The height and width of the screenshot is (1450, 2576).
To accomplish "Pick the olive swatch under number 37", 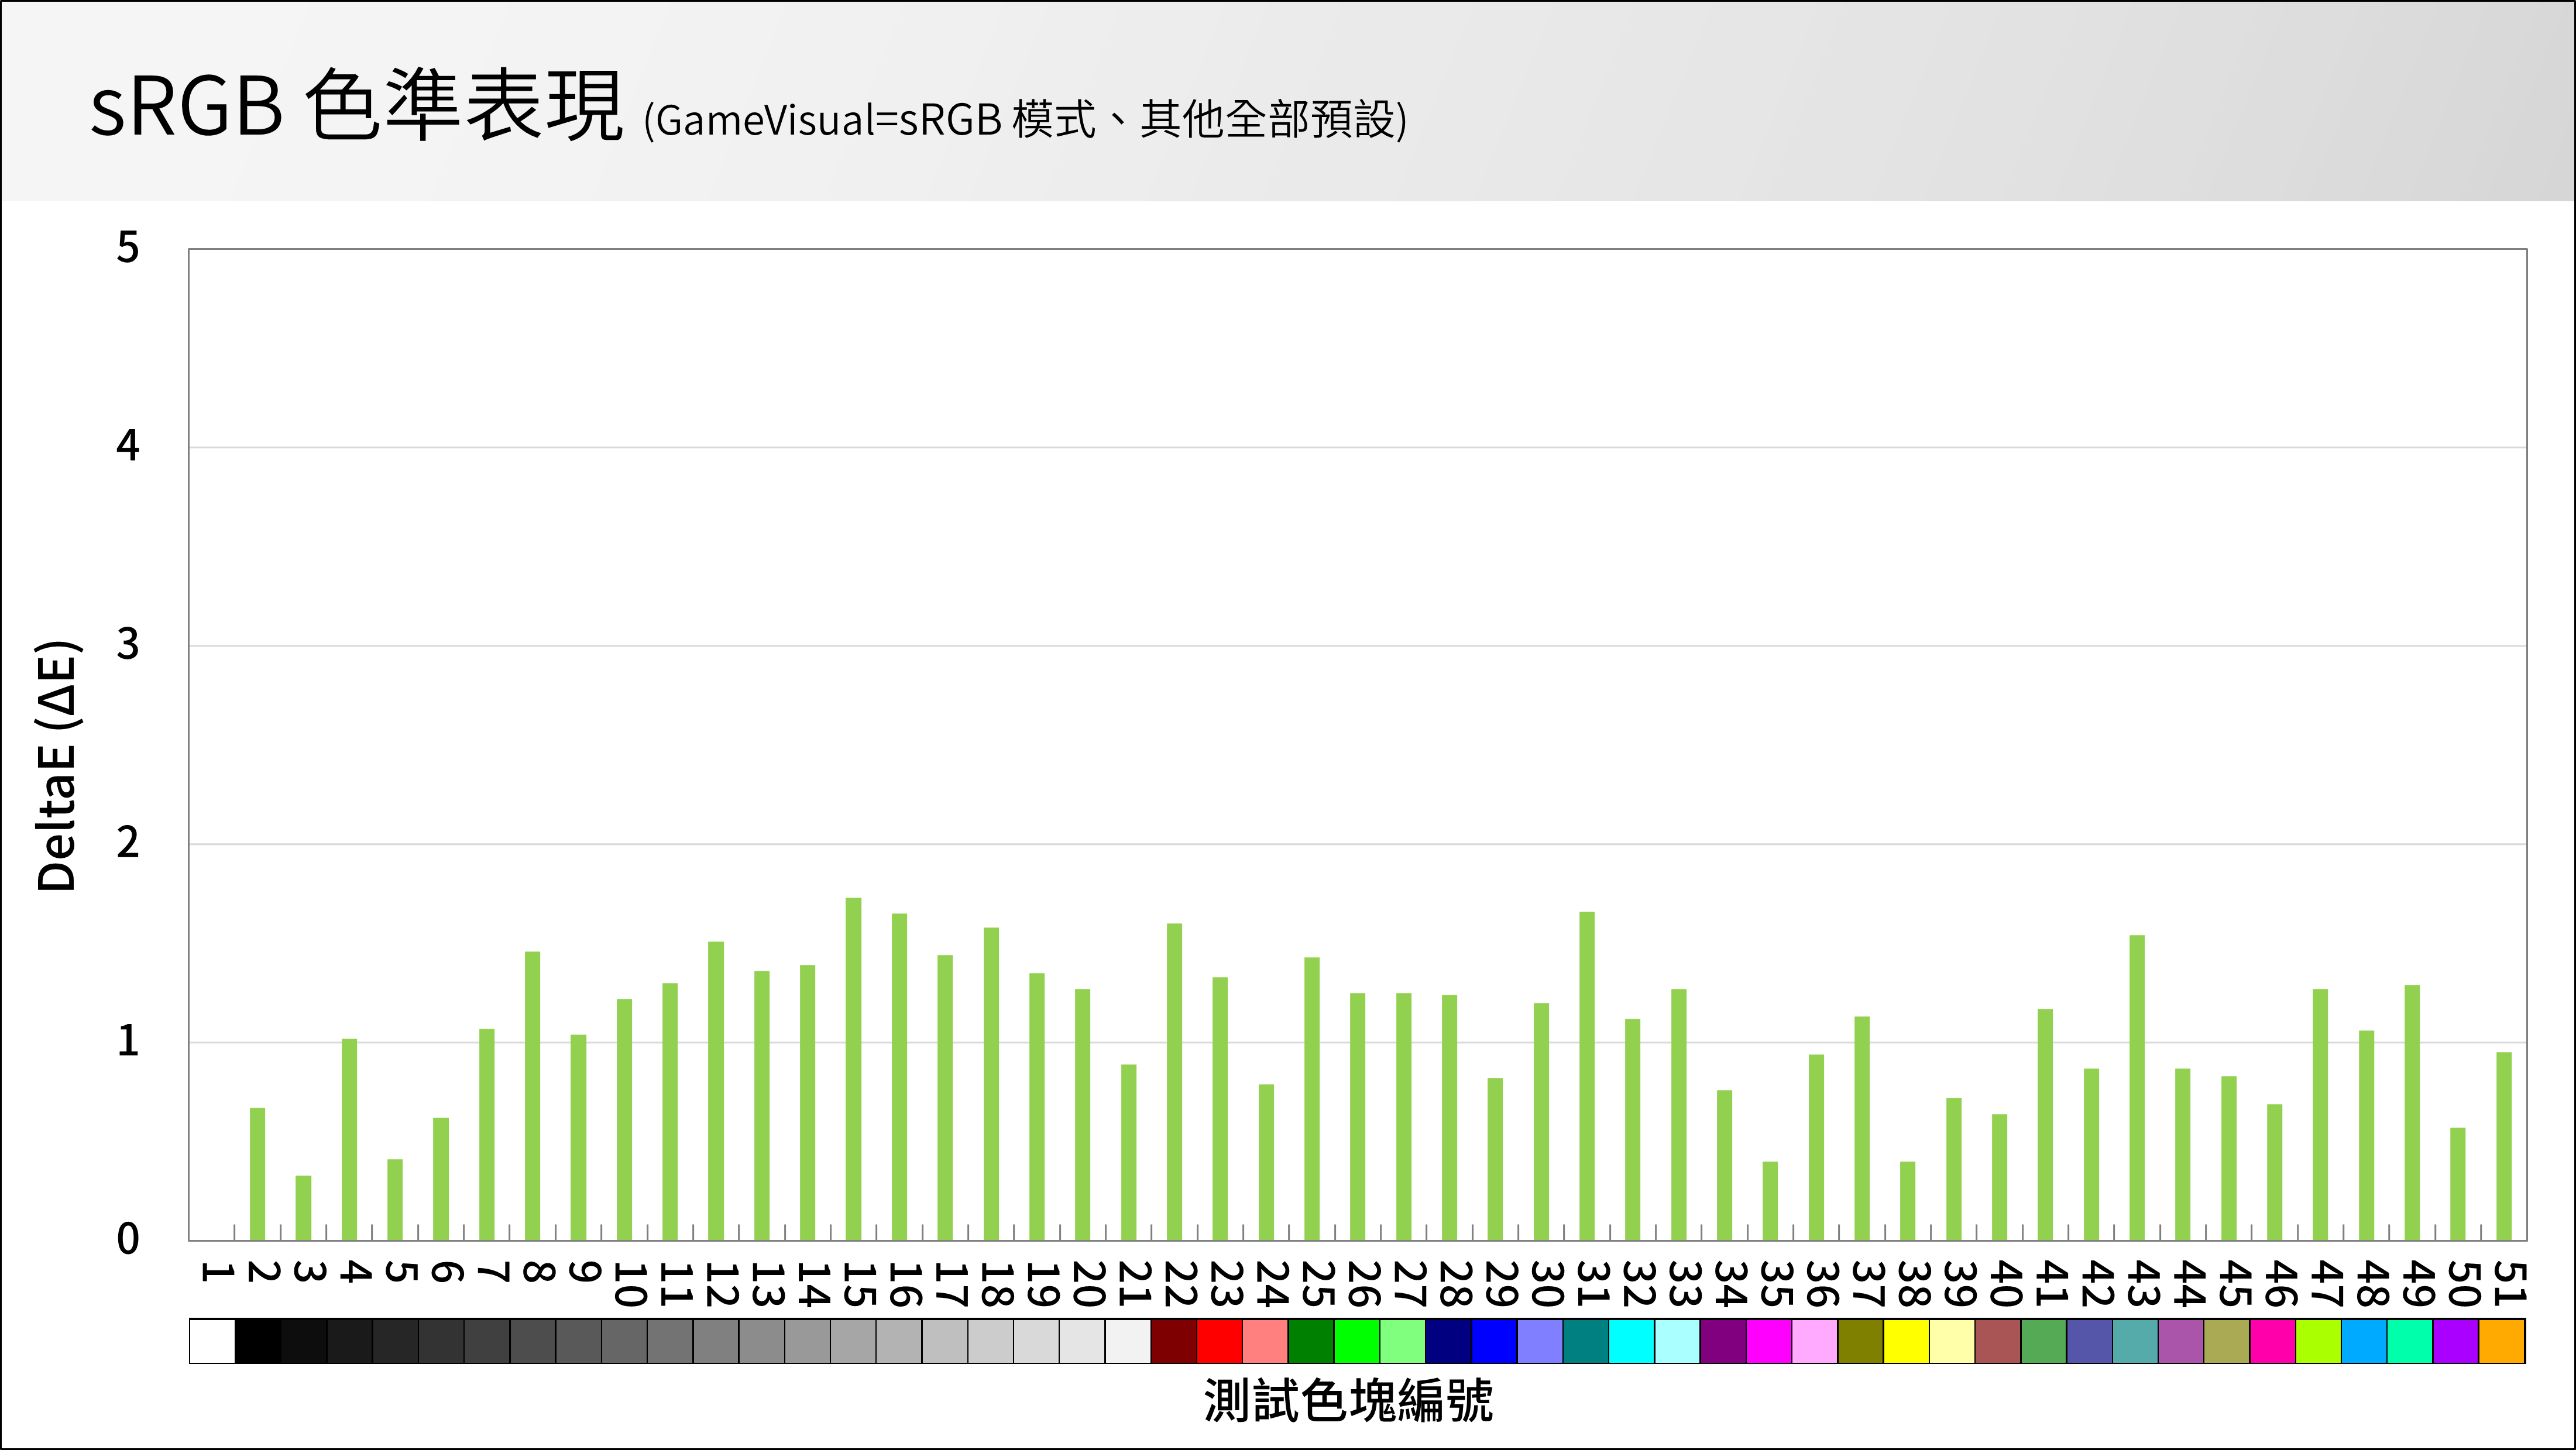I will [x=1861, y=1341].
